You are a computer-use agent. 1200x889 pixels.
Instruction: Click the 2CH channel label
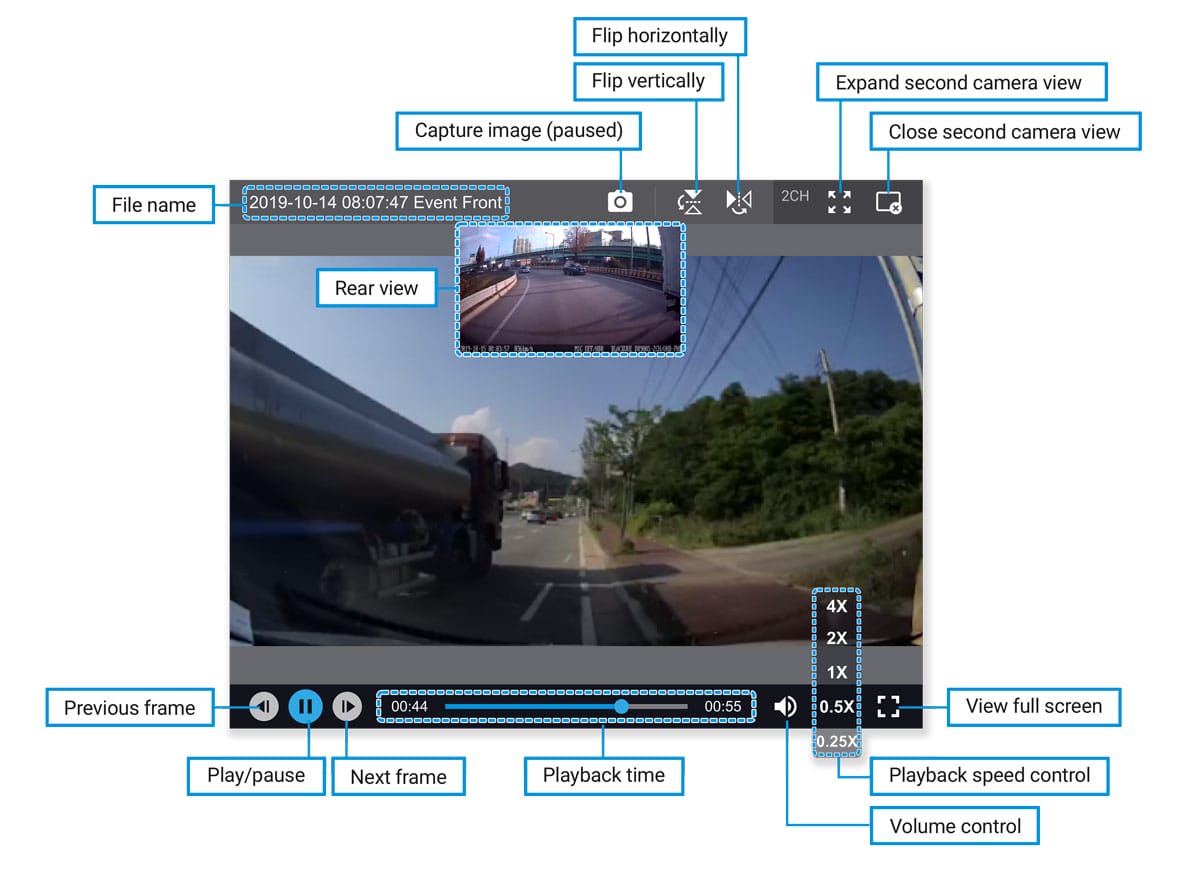click(795, 197)
